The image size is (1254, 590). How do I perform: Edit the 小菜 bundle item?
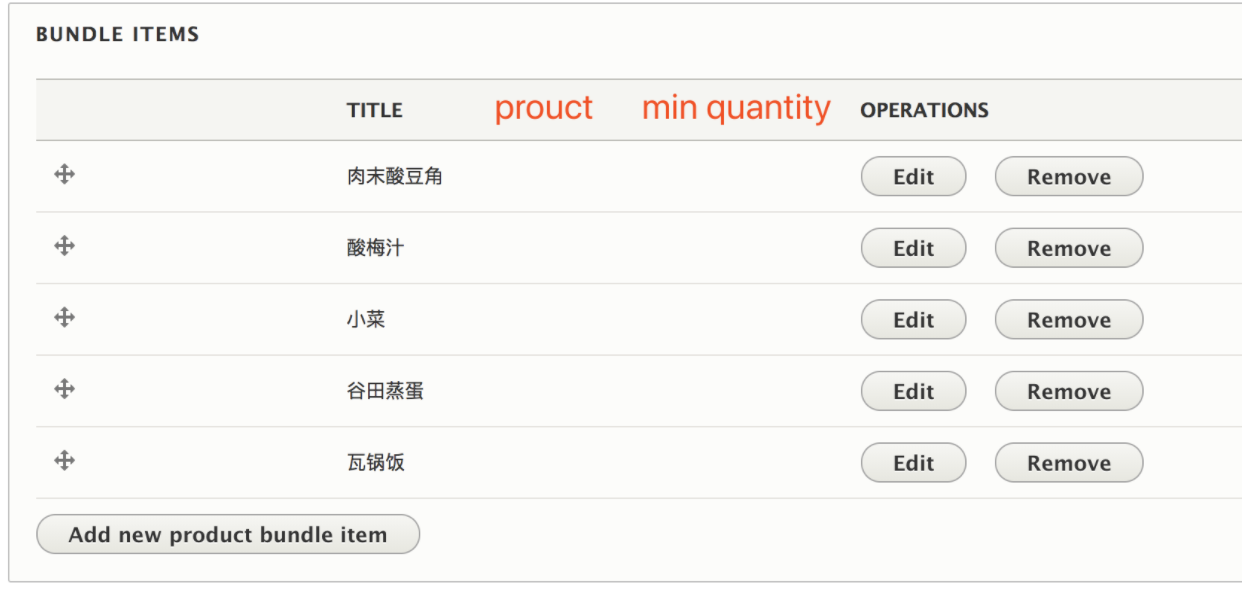[913, 320]
